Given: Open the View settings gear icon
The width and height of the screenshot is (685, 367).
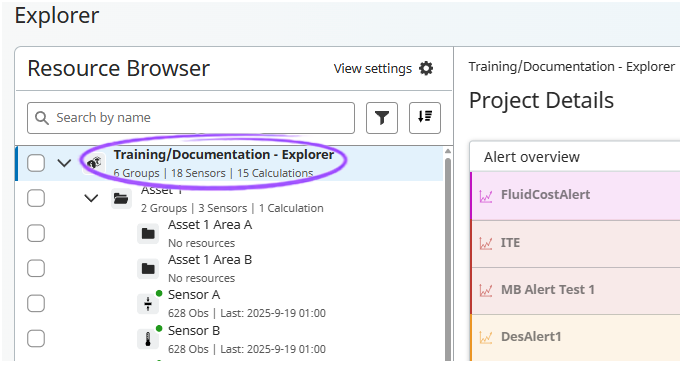Looking at the screenshot, I should [x=426, y=68].
